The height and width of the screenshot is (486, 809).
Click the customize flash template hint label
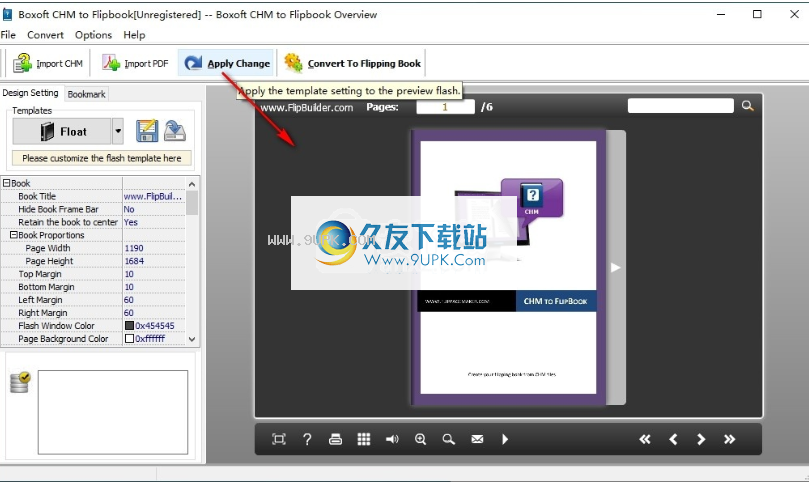(102, 158)
